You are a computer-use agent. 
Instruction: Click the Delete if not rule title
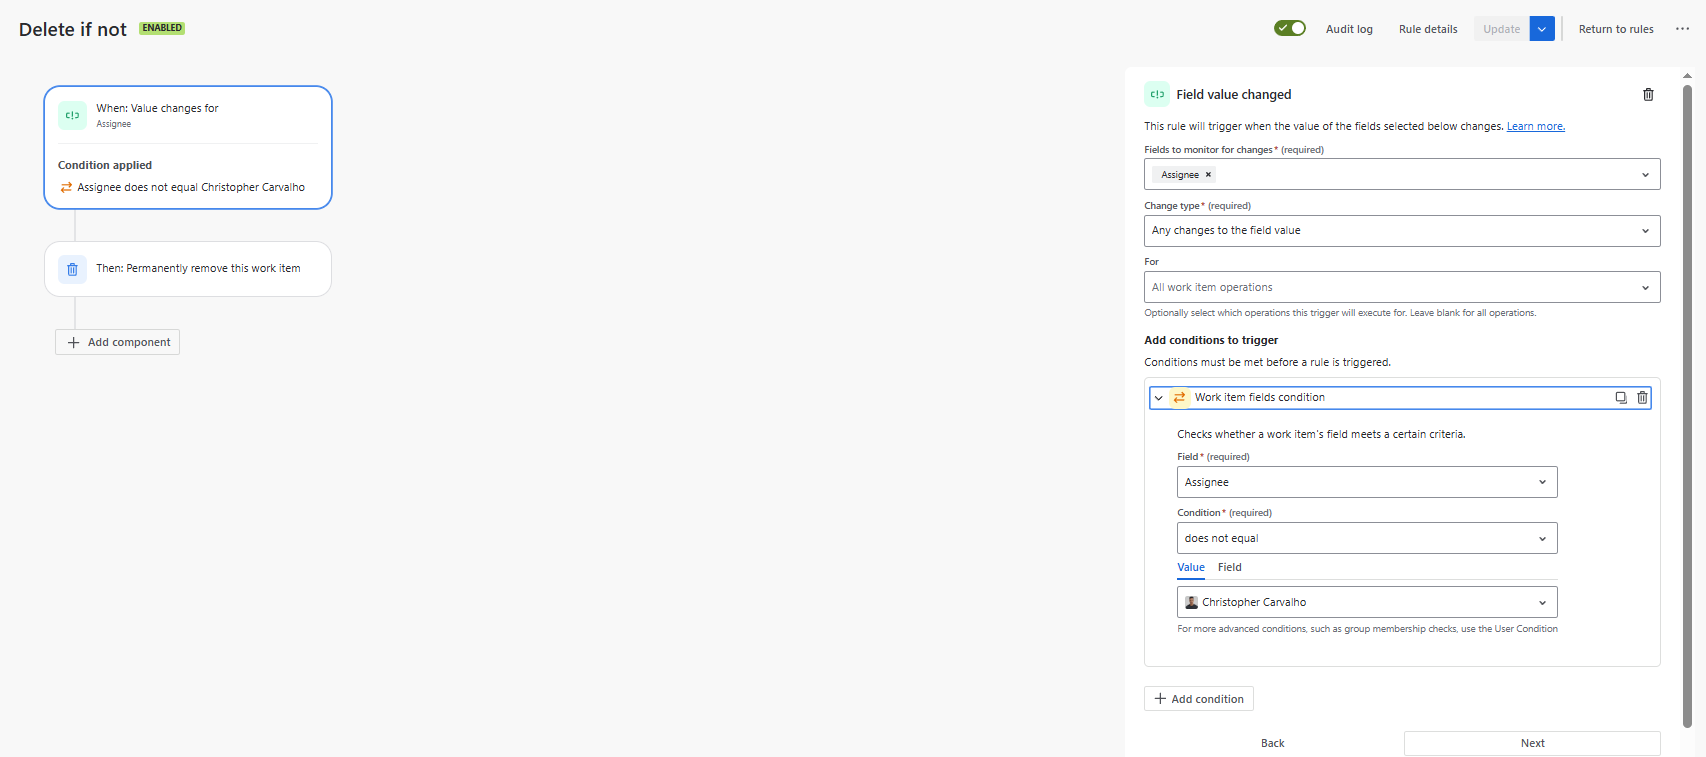[x=73, y=30]
